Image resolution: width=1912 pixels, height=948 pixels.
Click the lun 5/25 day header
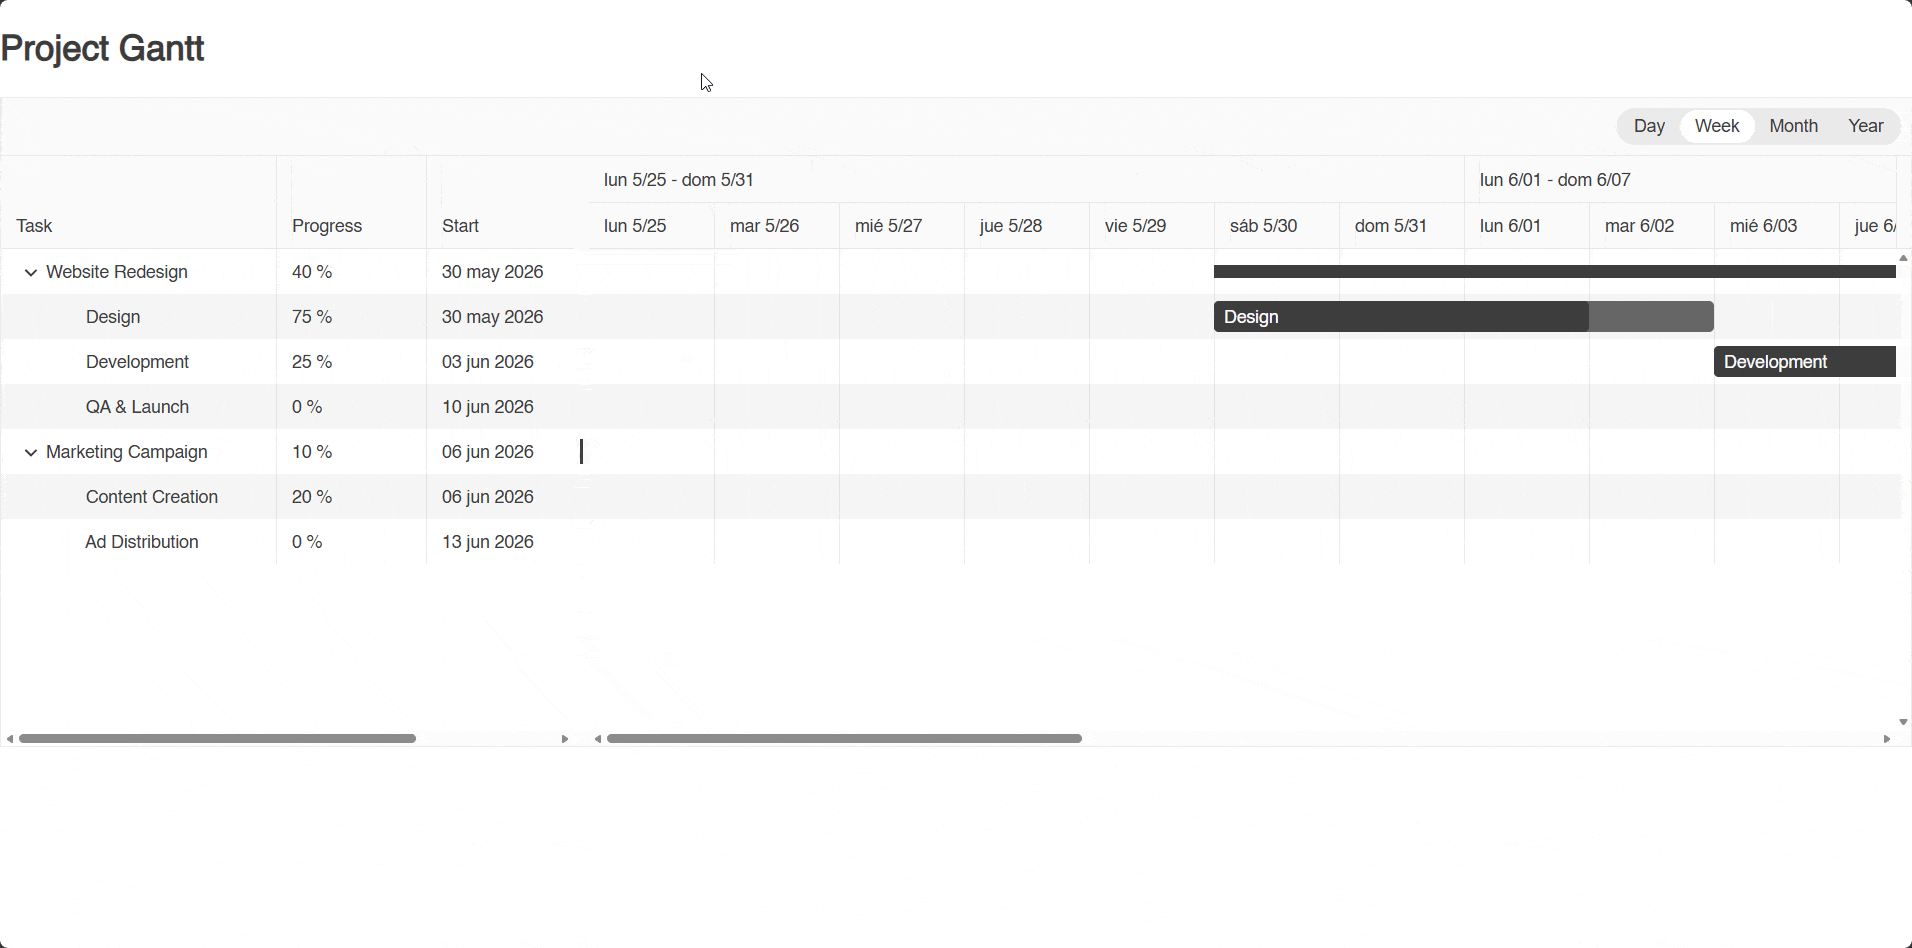point(652,226)
